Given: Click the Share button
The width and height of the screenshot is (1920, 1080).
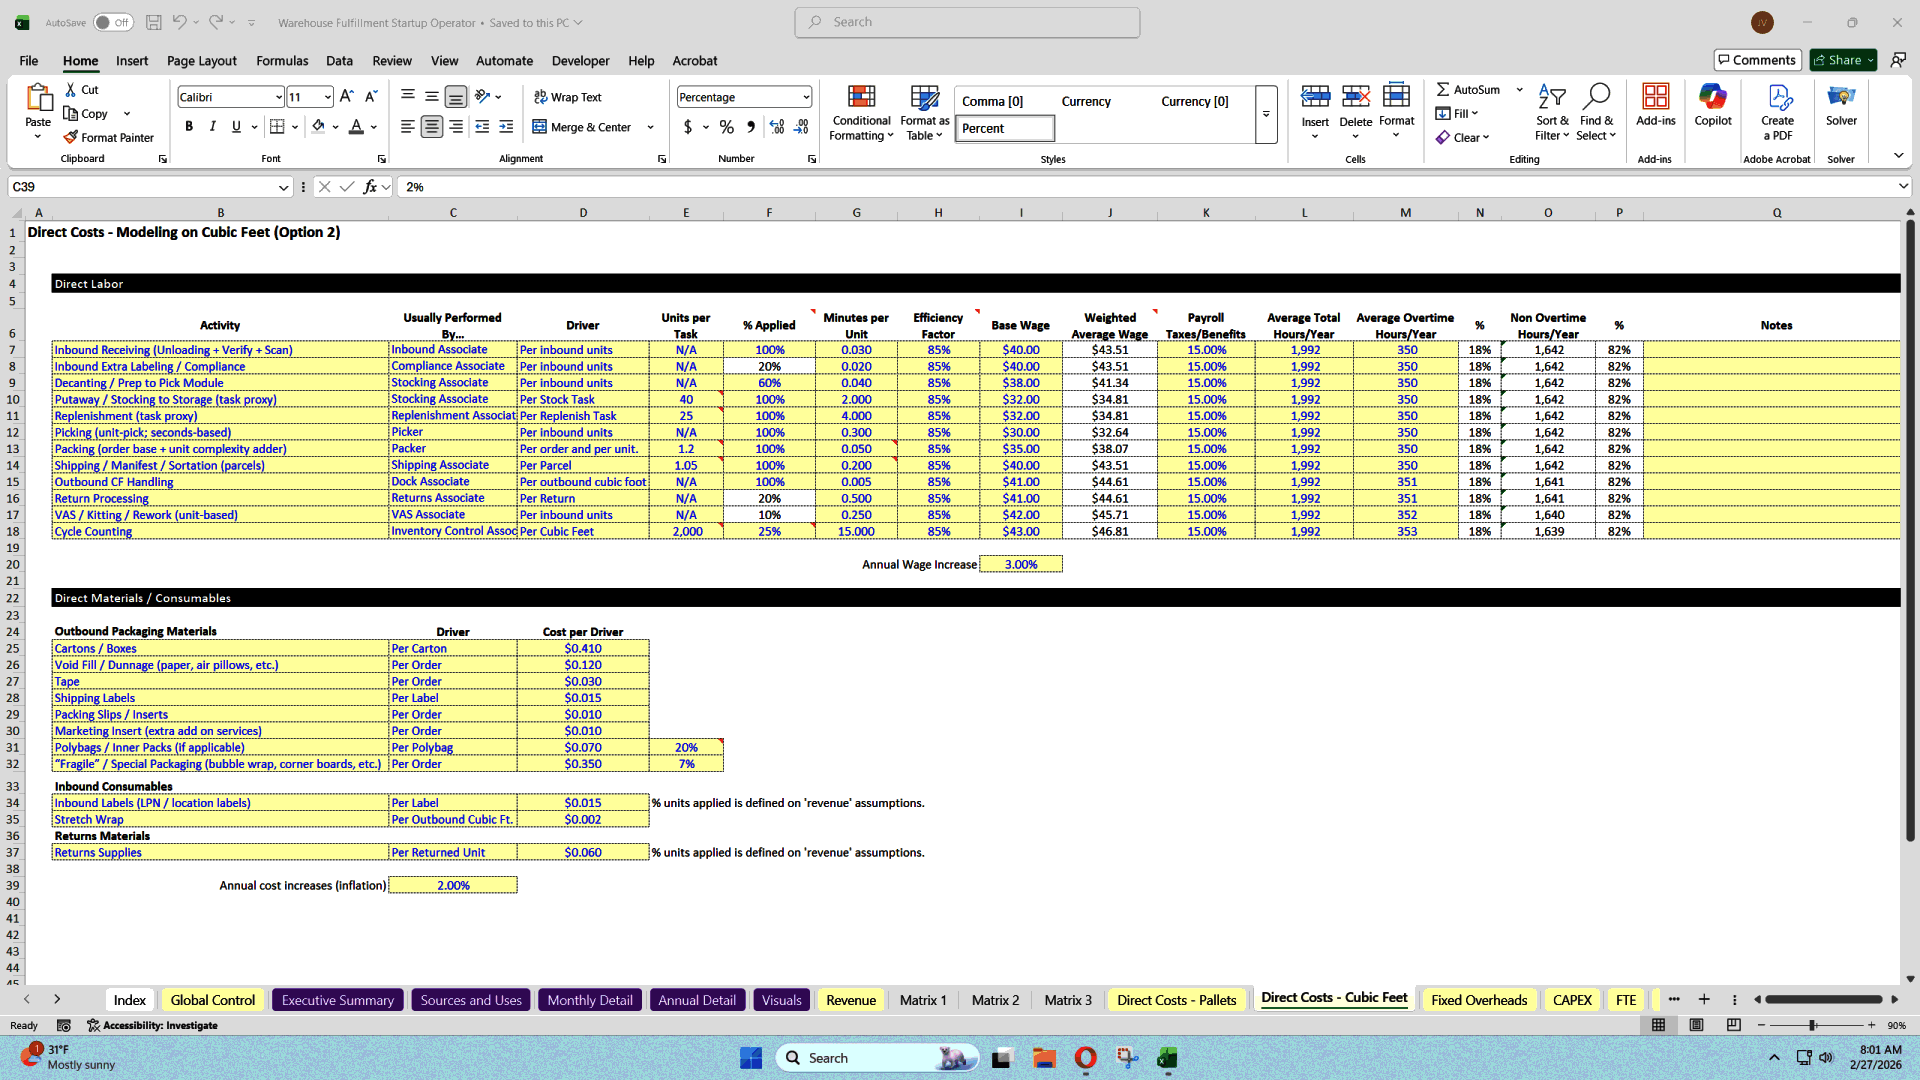Looking at the screenshot, I should coord(1841,59).
